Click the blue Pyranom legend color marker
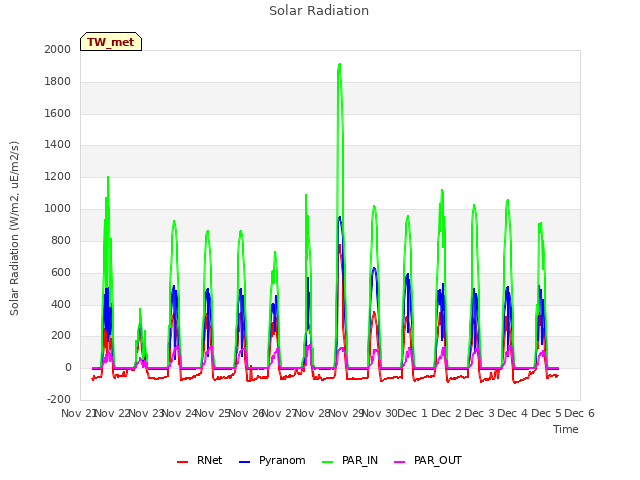The width and height of the screenshot is (640, 480). coord(244,462)
